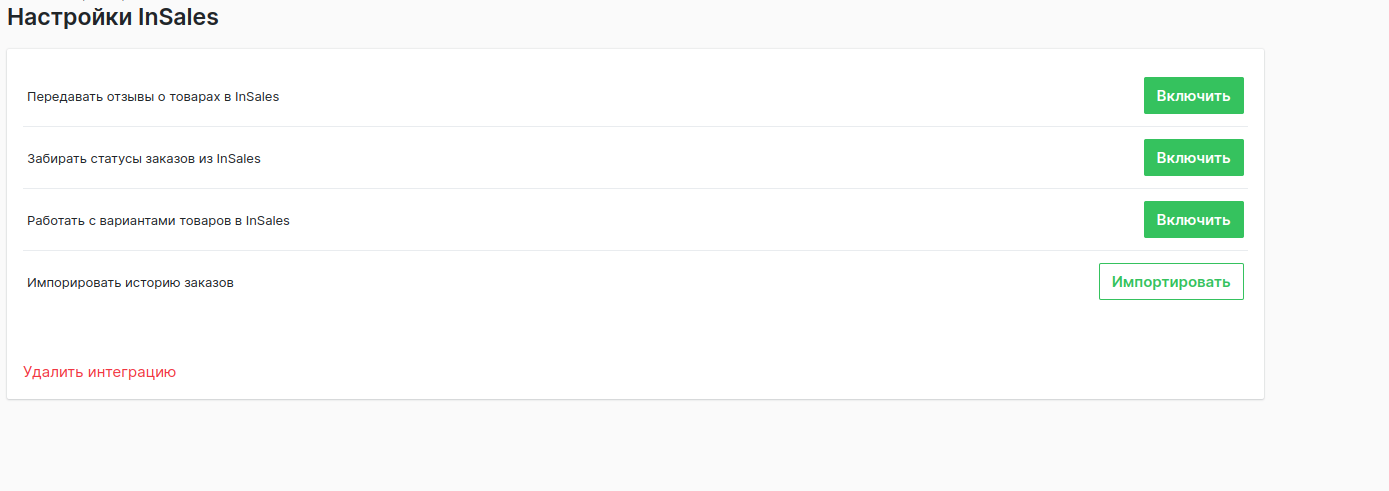Image resolution: width=1389 pixels, height=491 pixels.
Task: Click the Импортировать button
Action: 1170,282
